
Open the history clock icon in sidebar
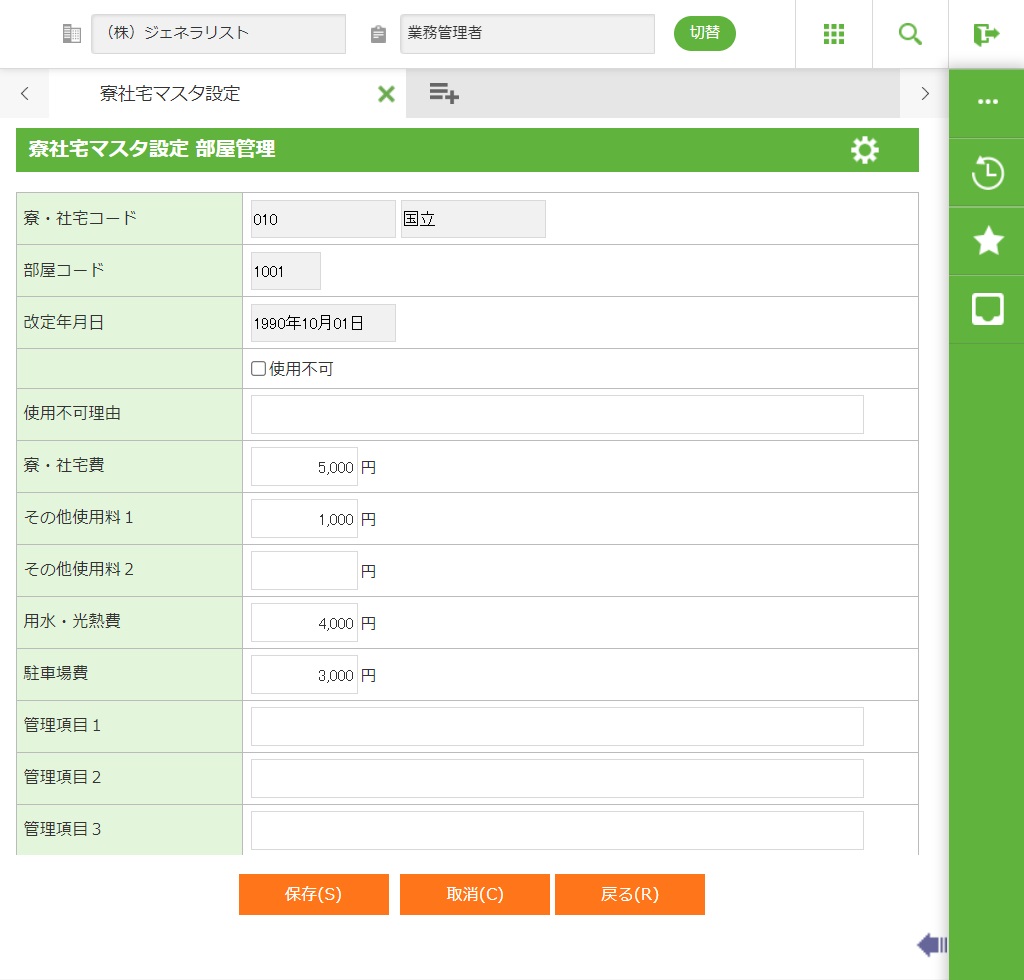pos(987,173)
